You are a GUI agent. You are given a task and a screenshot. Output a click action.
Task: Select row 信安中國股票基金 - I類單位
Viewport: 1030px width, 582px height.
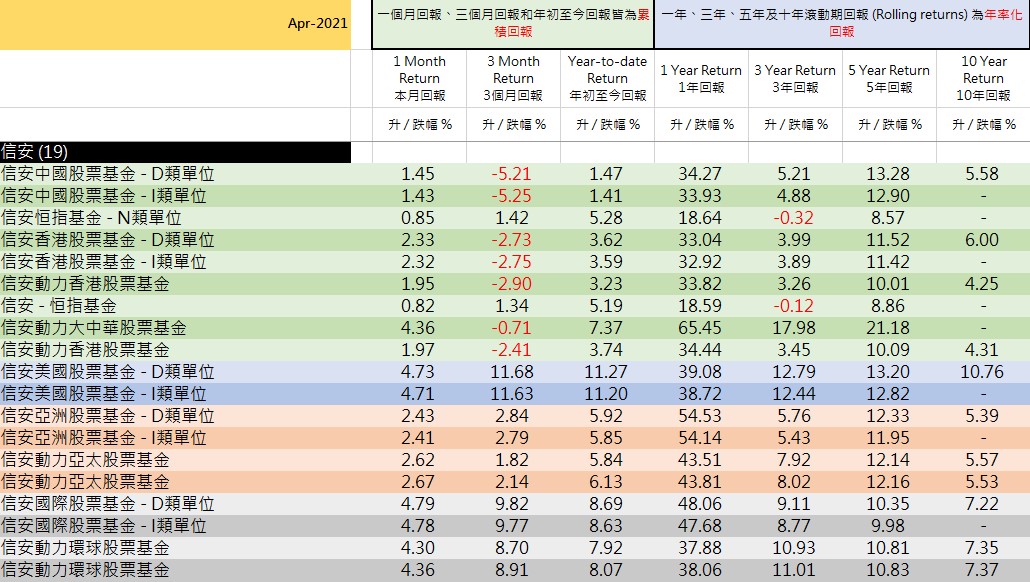coord(515,196)
